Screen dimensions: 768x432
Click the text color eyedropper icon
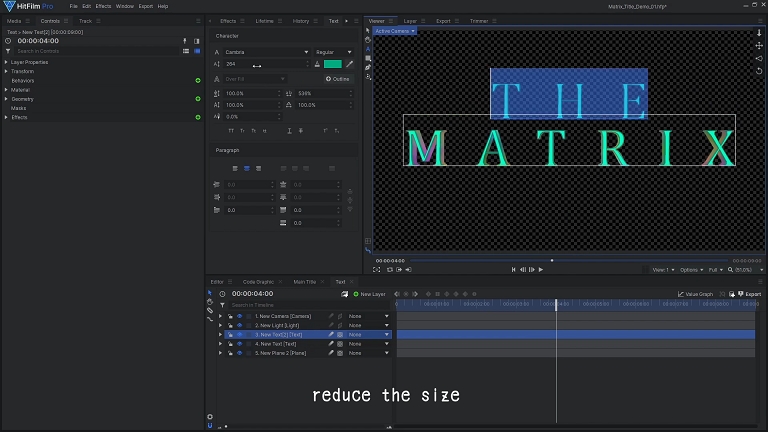(350, 64)
